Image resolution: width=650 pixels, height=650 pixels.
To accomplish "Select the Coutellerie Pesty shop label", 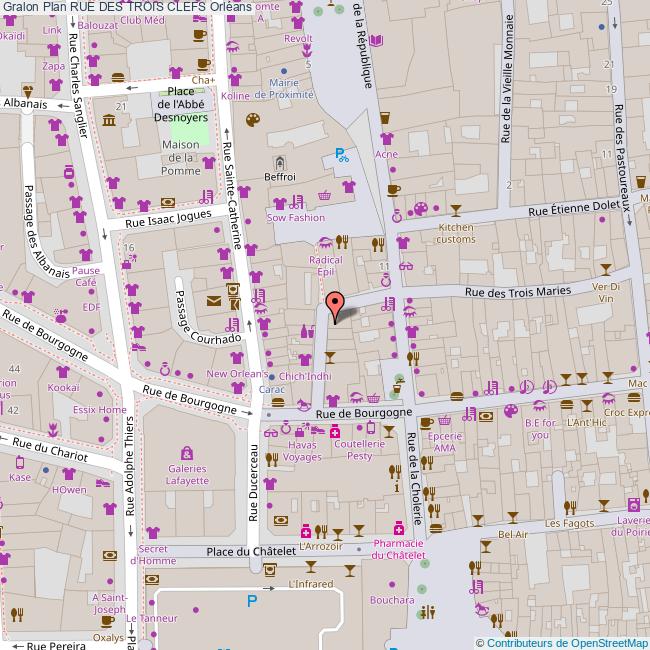I will [360, 450].
